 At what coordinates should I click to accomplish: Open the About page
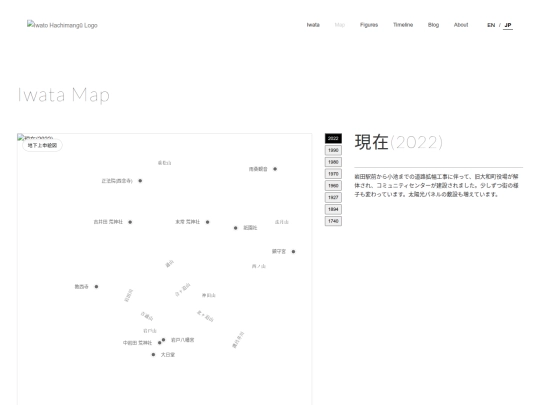click(x=461, y=25)
